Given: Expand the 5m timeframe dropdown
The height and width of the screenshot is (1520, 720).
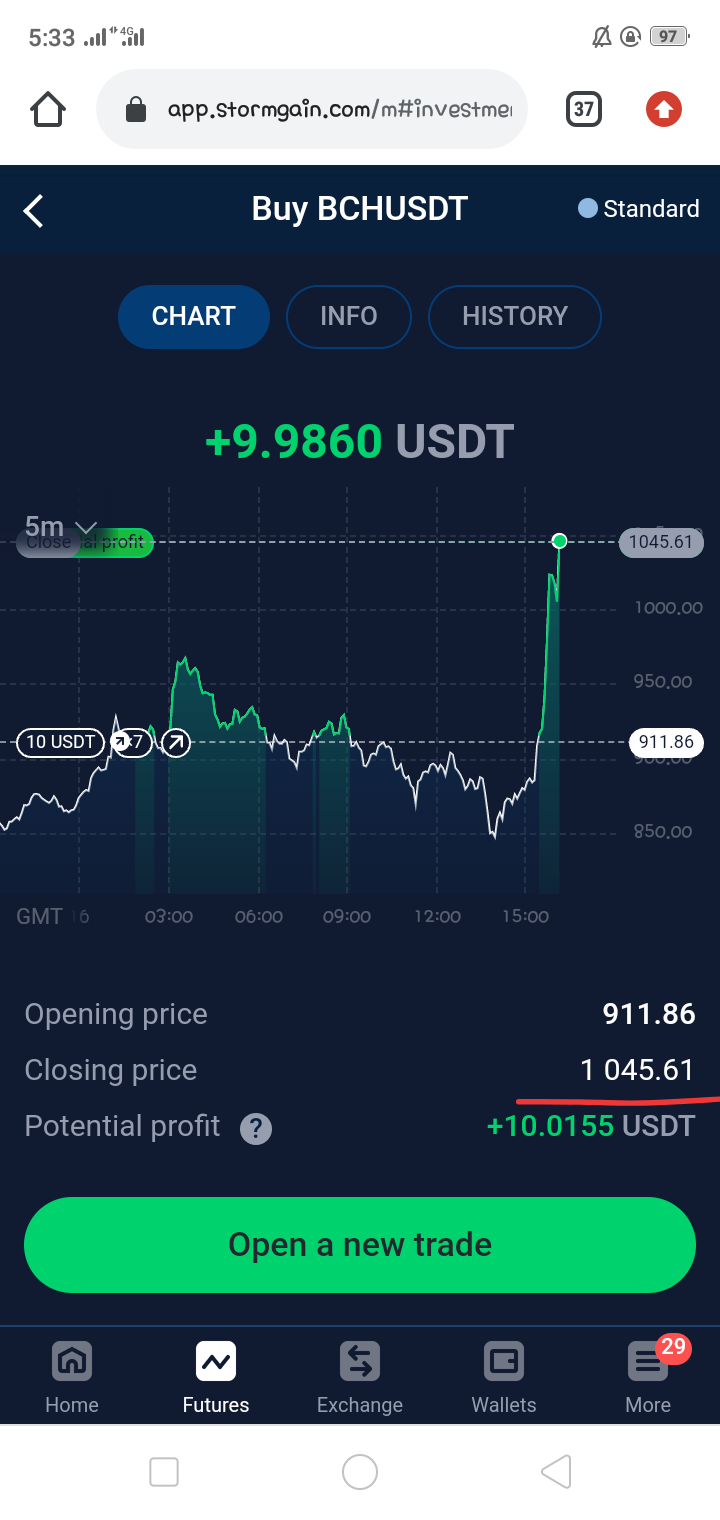Looking at the screenshot, I should (61, 526).
